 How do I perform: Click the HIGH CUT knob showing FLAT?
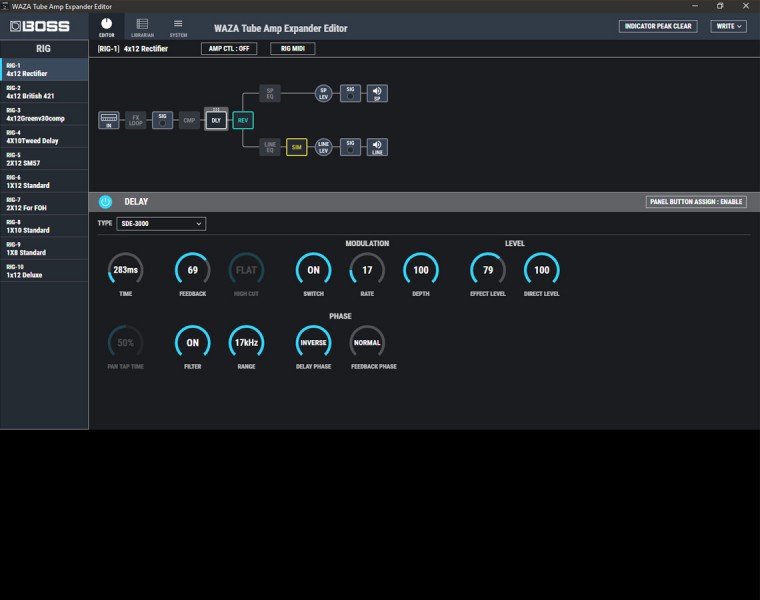coord(246,270)
